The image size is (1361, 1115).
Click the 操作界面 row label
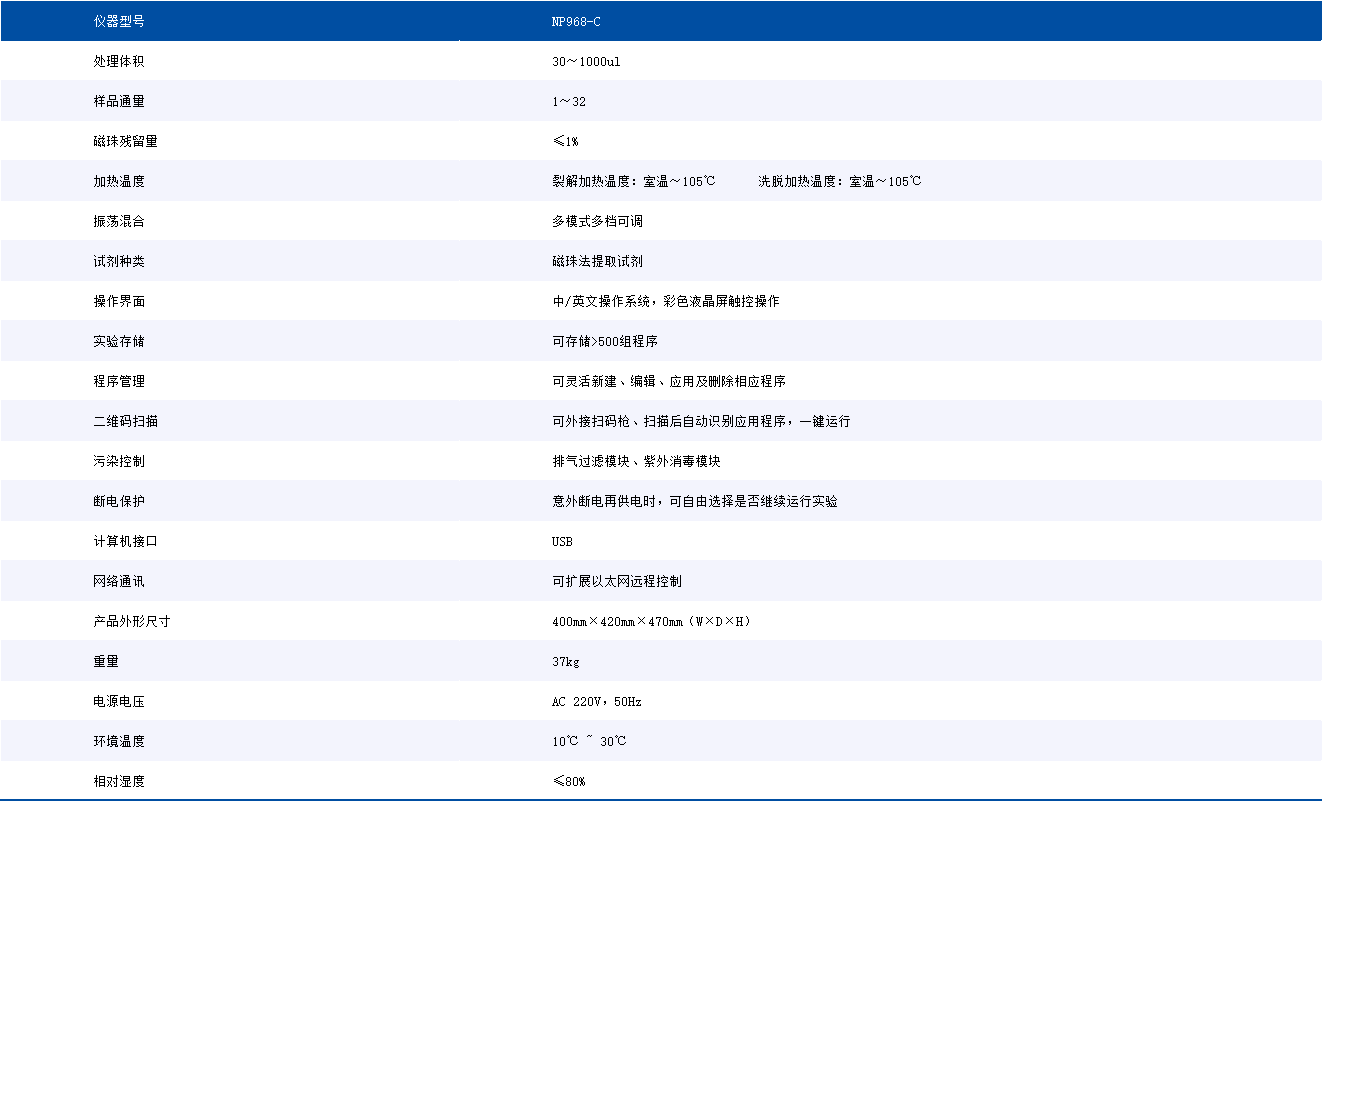tap(119, 301)
